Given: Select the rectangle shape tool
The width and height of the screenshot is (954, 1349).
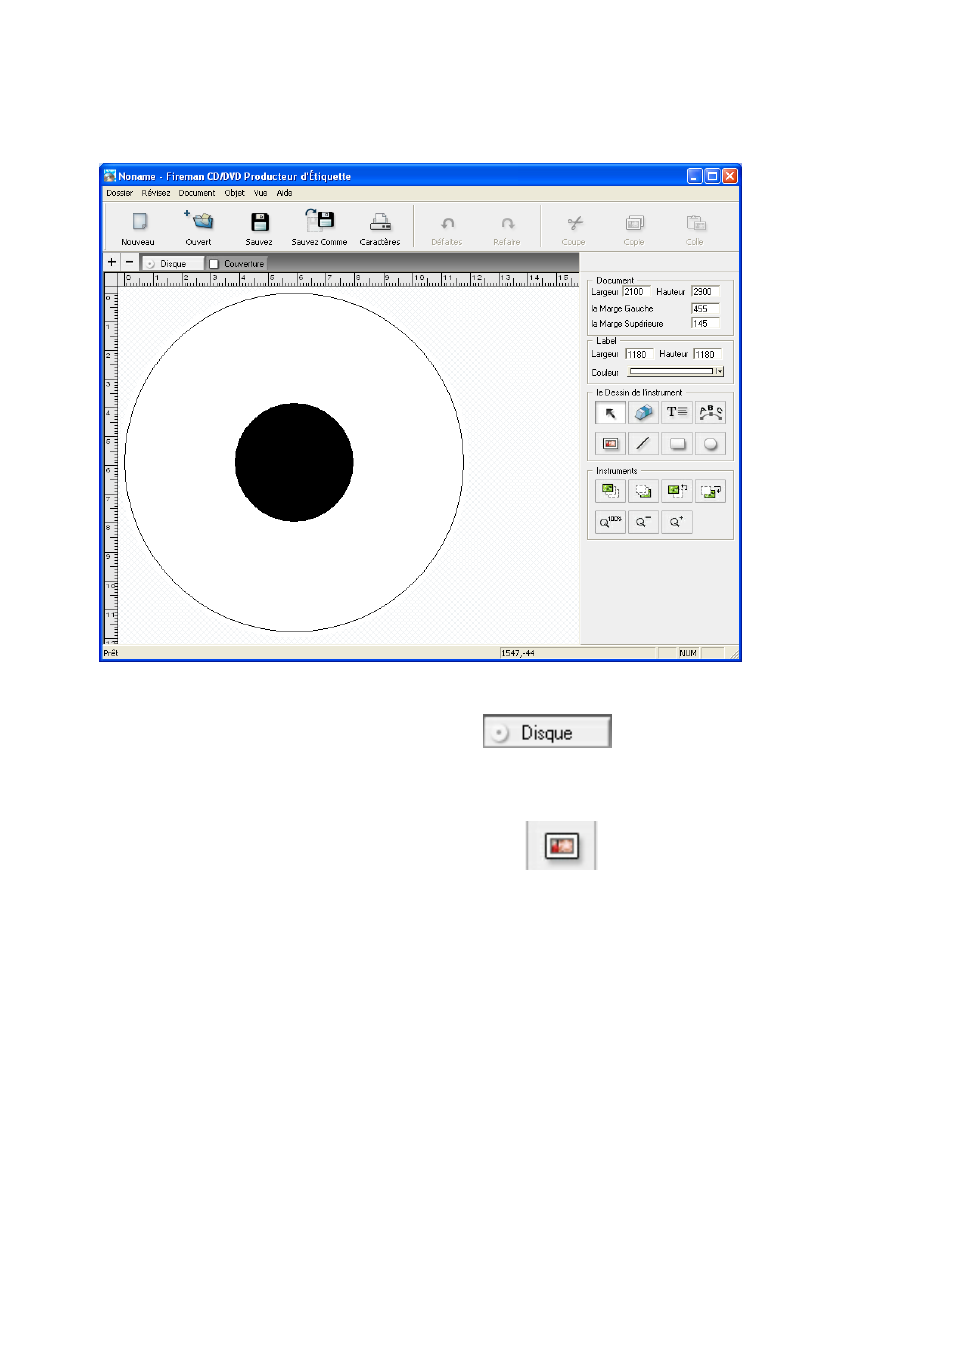Looking at the screenshot, I should (677, 444).
